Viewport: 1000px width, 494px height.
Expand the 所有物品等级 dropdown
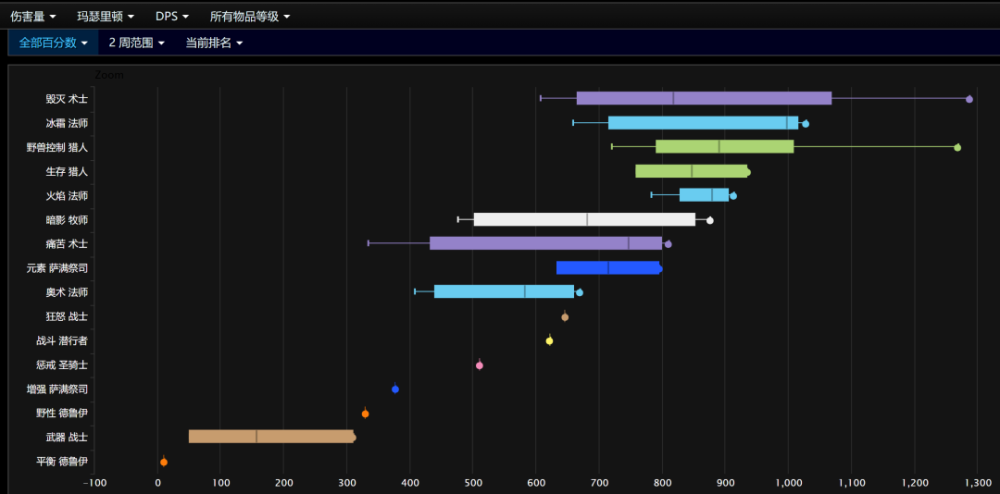tap(250, 16)
